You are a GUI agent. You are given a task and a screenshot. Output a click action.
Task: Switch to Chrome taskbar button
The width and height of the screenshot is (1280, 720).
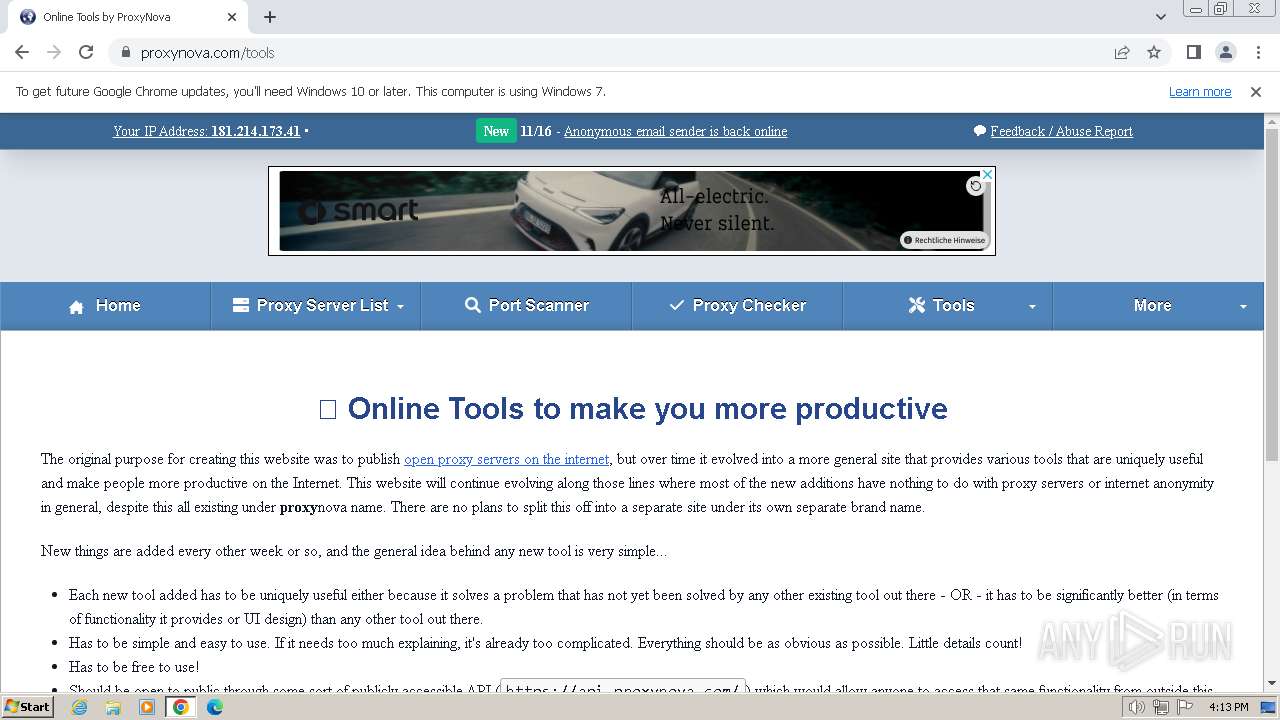[x=181, y=707]
